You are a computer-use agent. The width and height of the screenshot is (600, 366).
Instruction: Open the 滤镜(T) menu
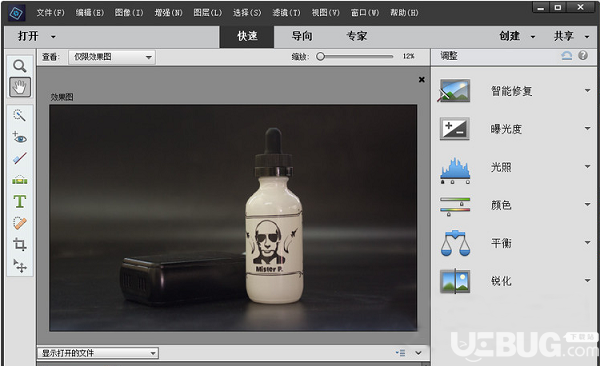(286, 13)
